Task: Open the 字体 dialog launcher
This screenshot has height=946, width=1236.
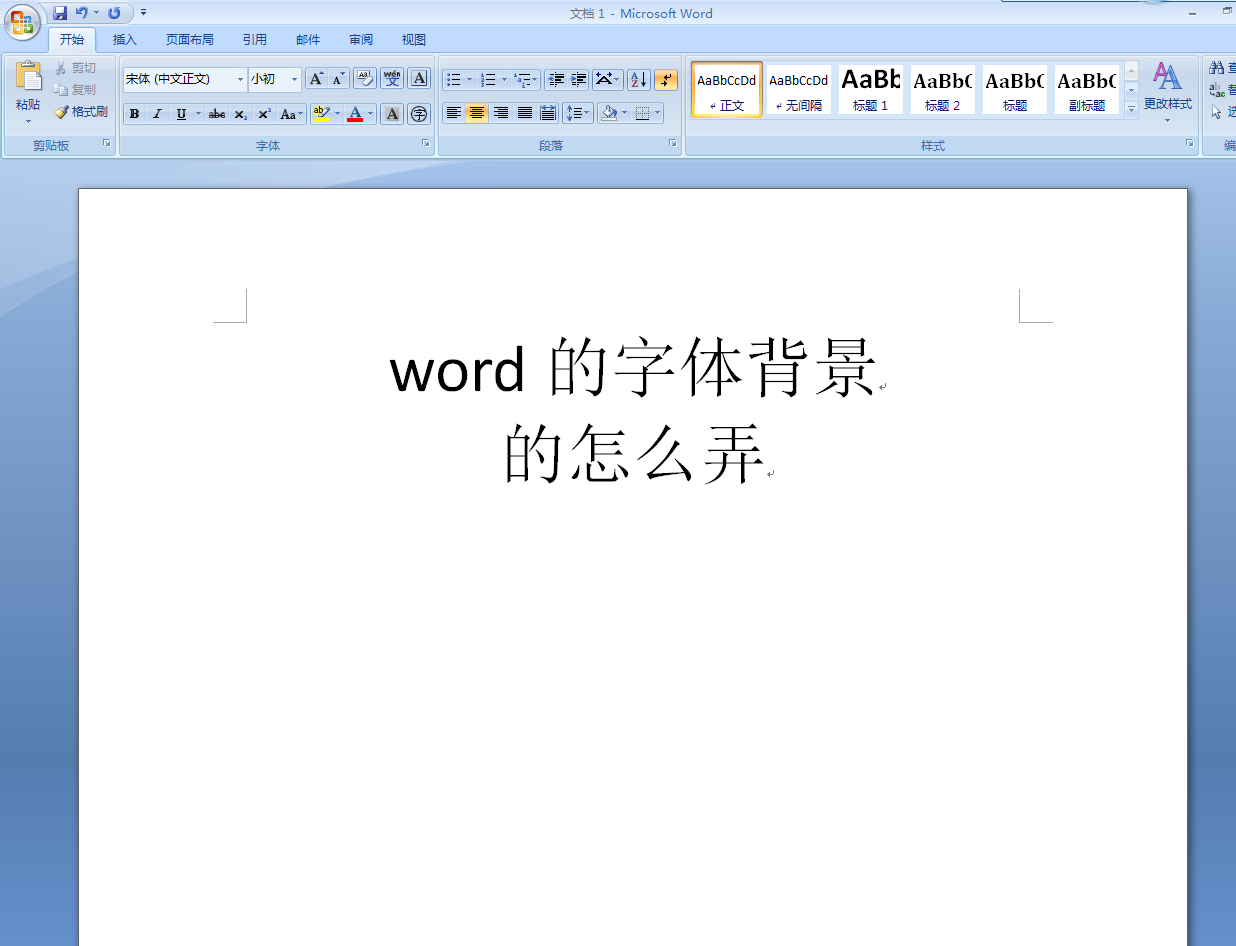Action: [426, 144]
